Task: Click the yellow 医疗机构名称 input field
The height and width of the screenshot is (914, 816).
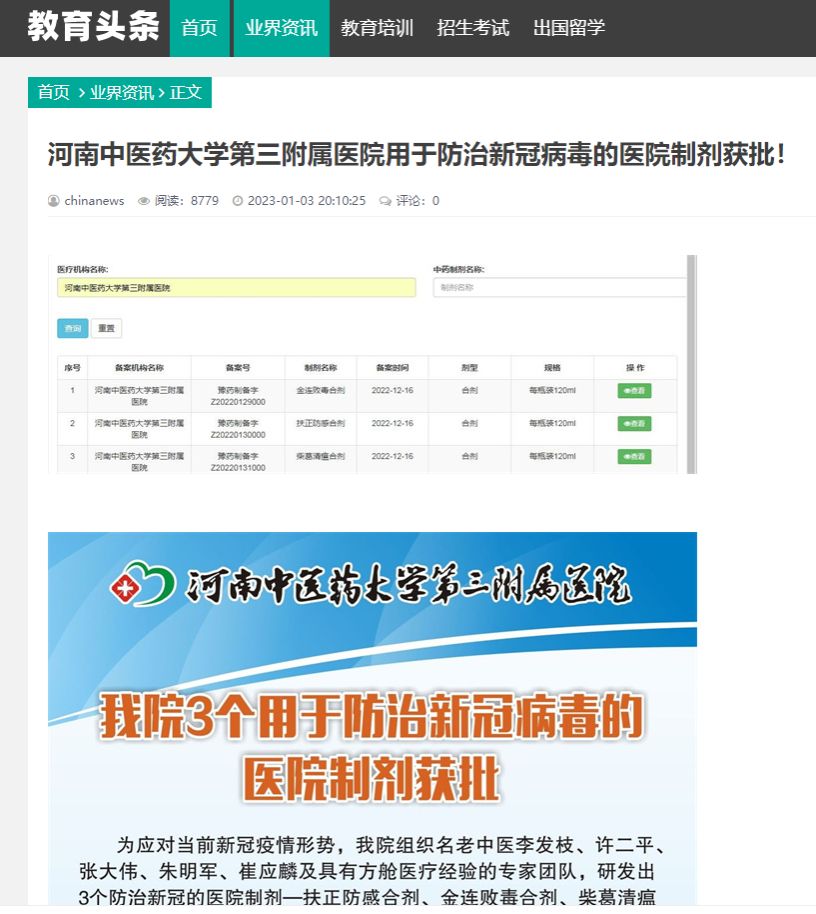Action: [x=236, y=288]
